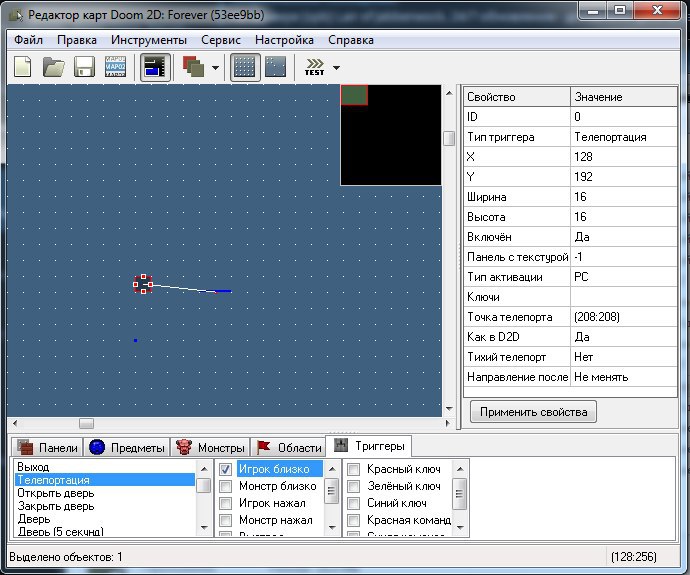Click the Тихий телепорт value Нет
The height and width of the screenshot is (575, 690).
(x=624, y=357)
